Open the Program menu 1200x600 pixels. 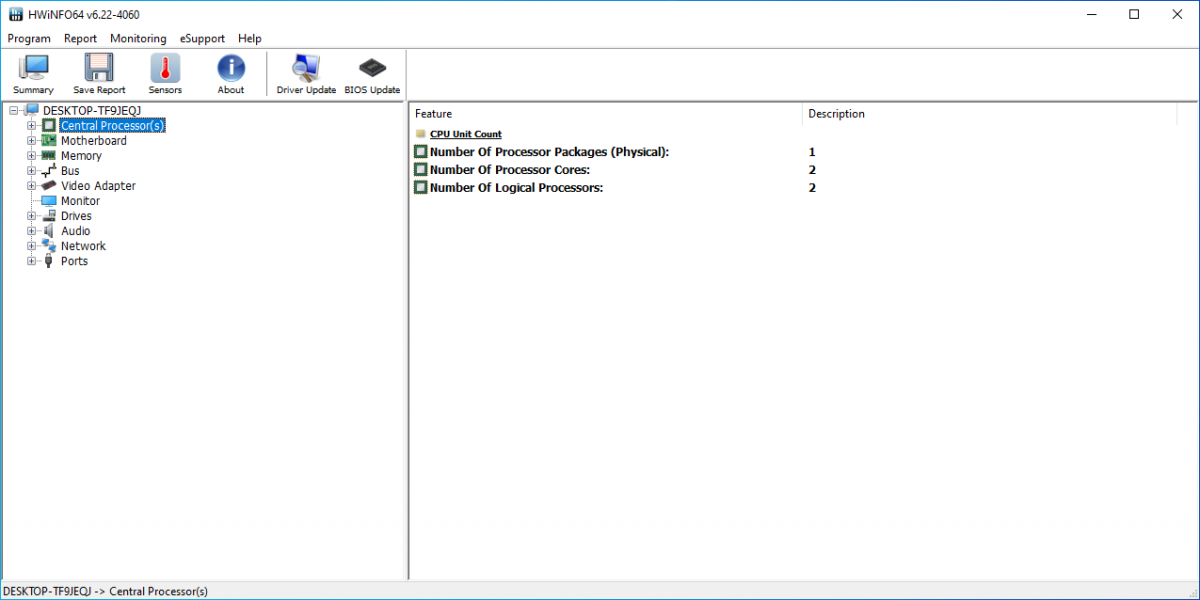[29, 39]
